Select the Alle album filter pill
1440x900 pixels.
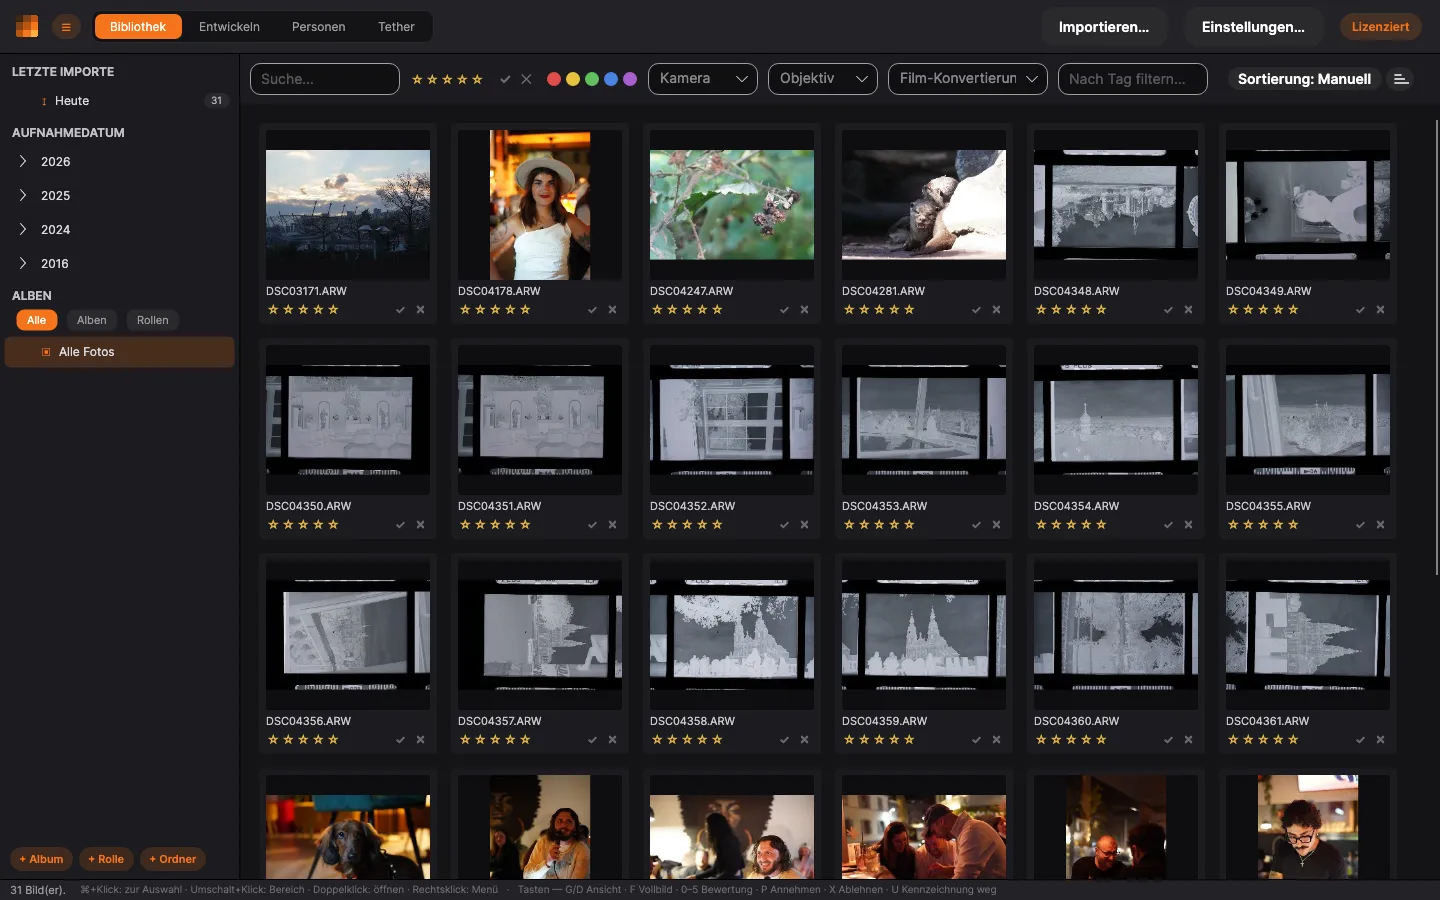[x=37, y=320]
